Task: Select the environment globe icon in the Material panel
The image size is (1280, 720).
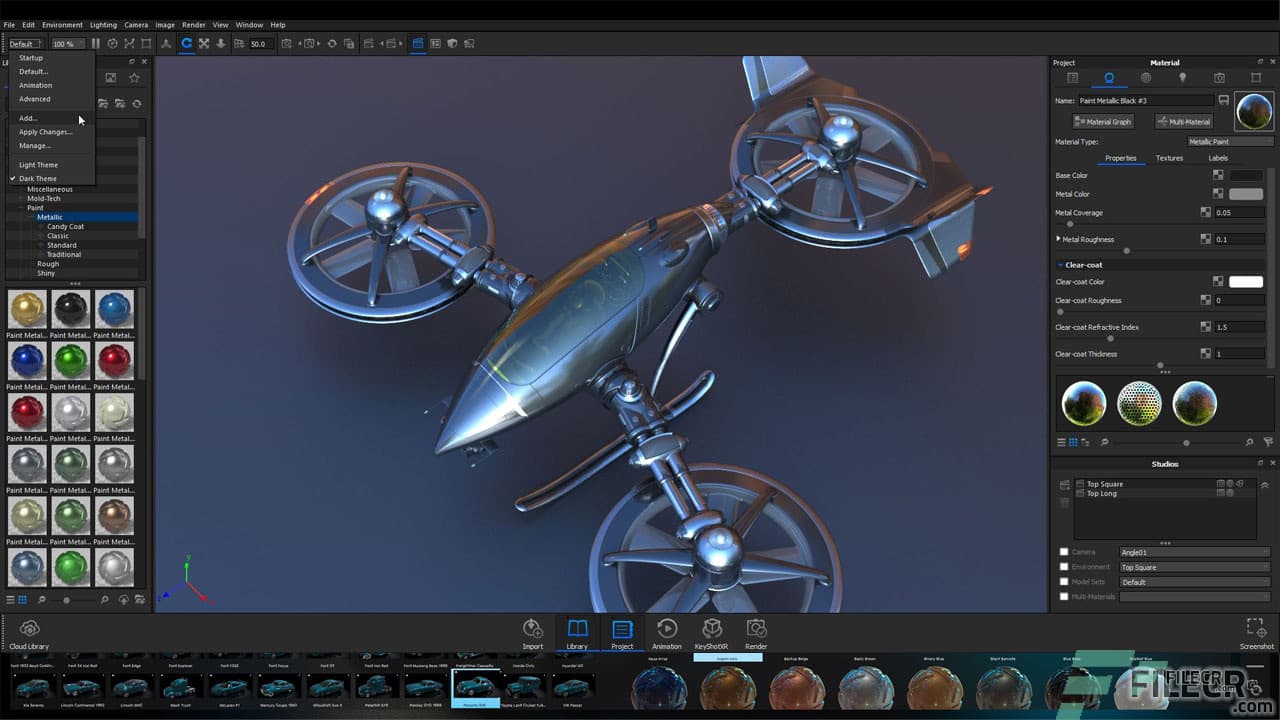Action: [1143, 77]
